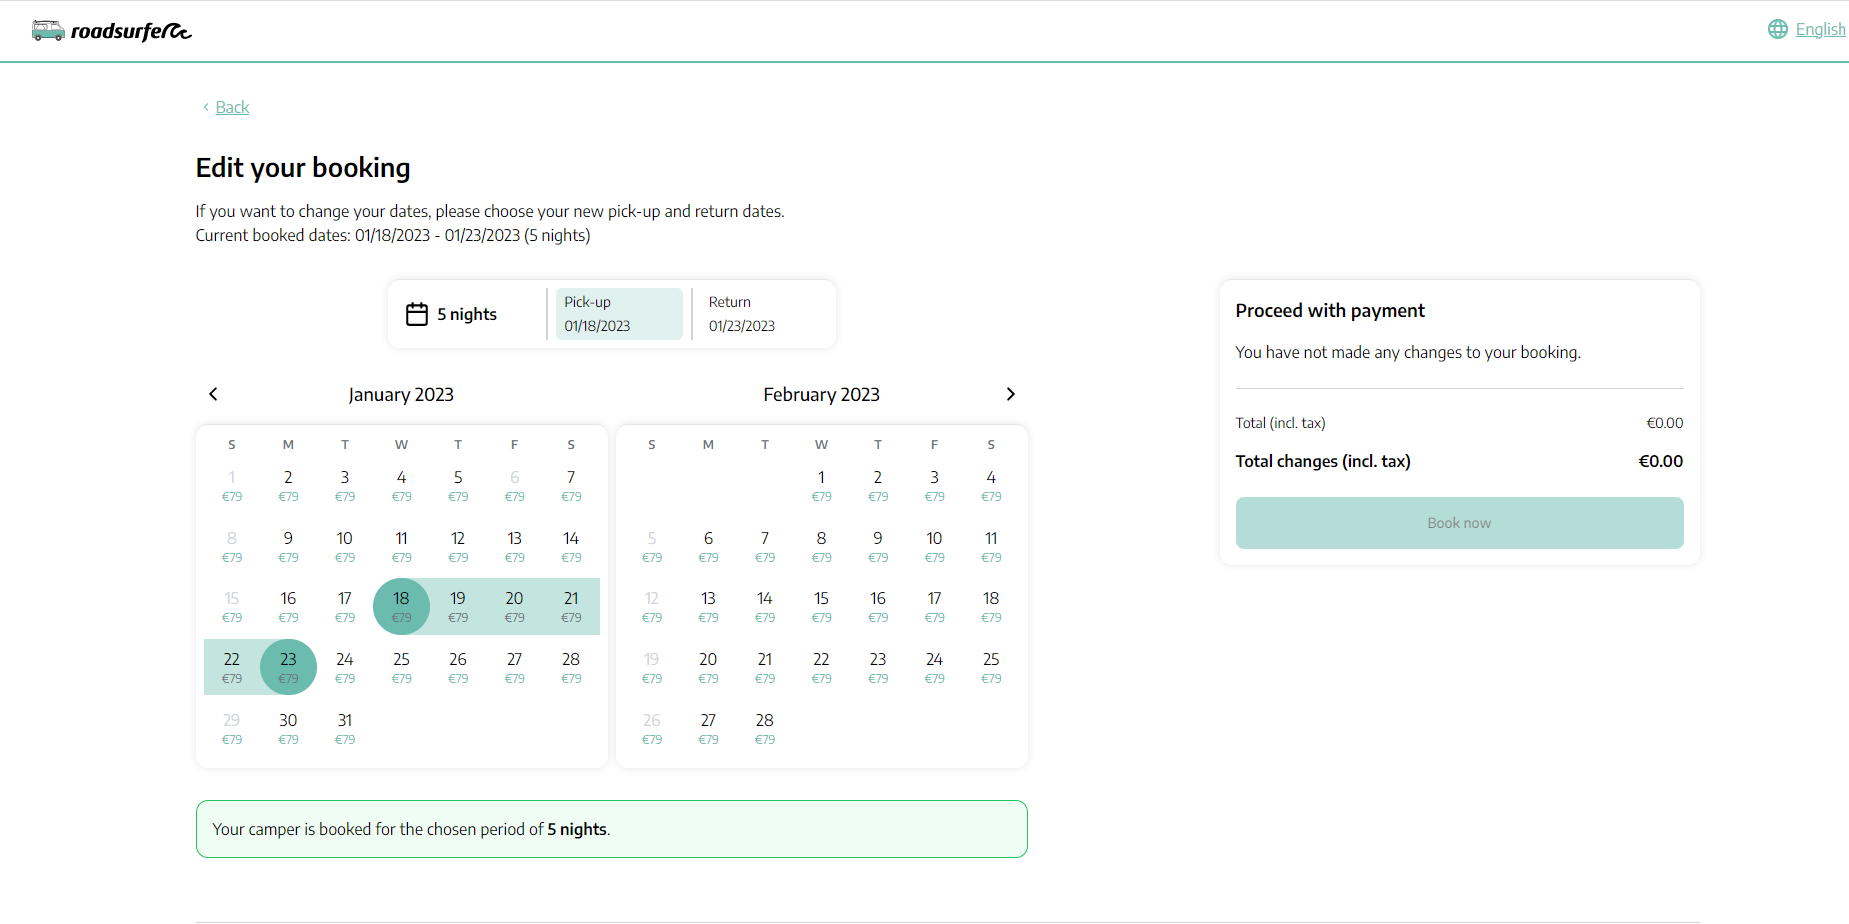Select January 24 in the calendar

click(x=345, y=667)
